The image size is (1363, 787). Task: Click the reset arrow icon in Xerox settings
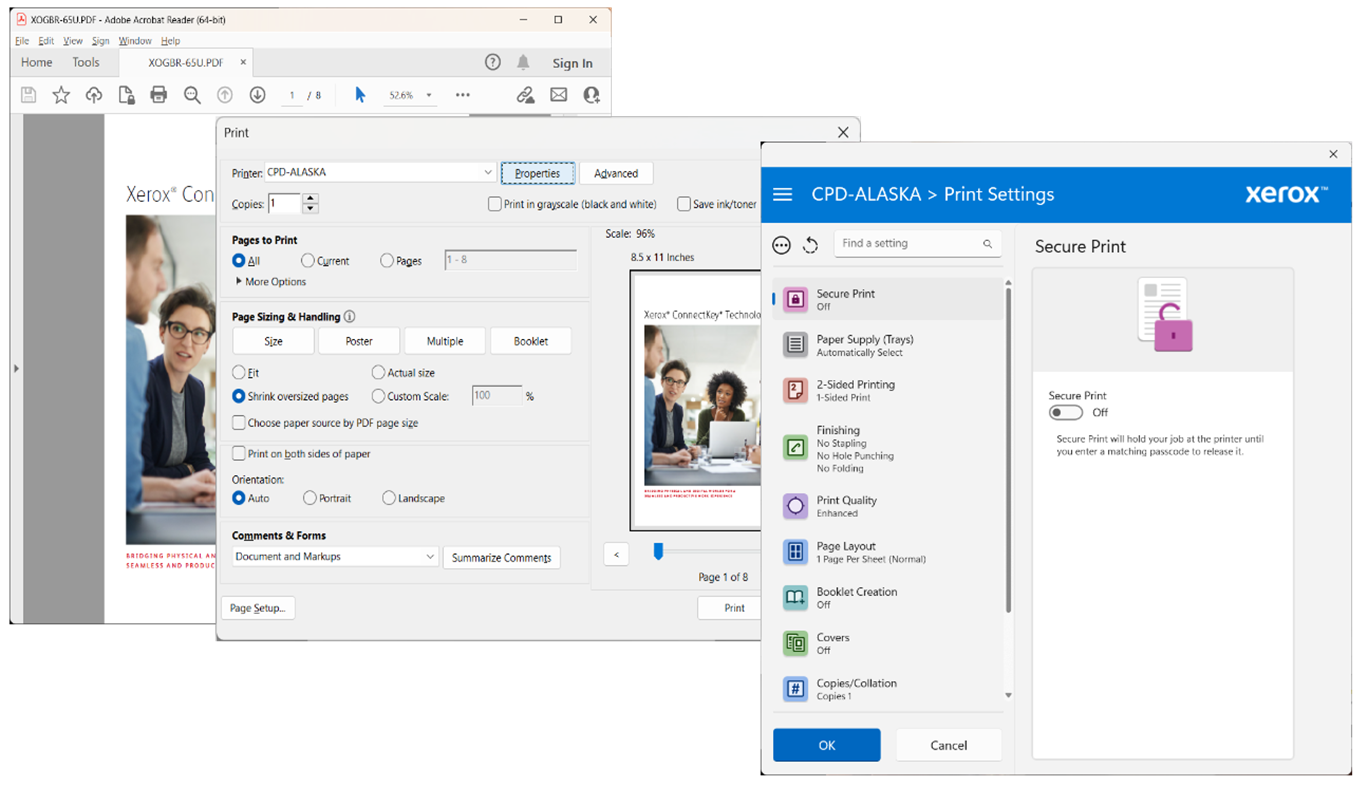tap(810, 245)
